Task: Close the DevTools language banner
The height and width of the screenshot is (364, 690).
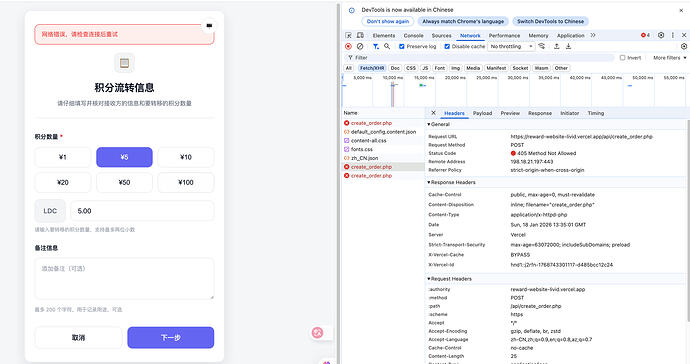Action: (681, 10)
